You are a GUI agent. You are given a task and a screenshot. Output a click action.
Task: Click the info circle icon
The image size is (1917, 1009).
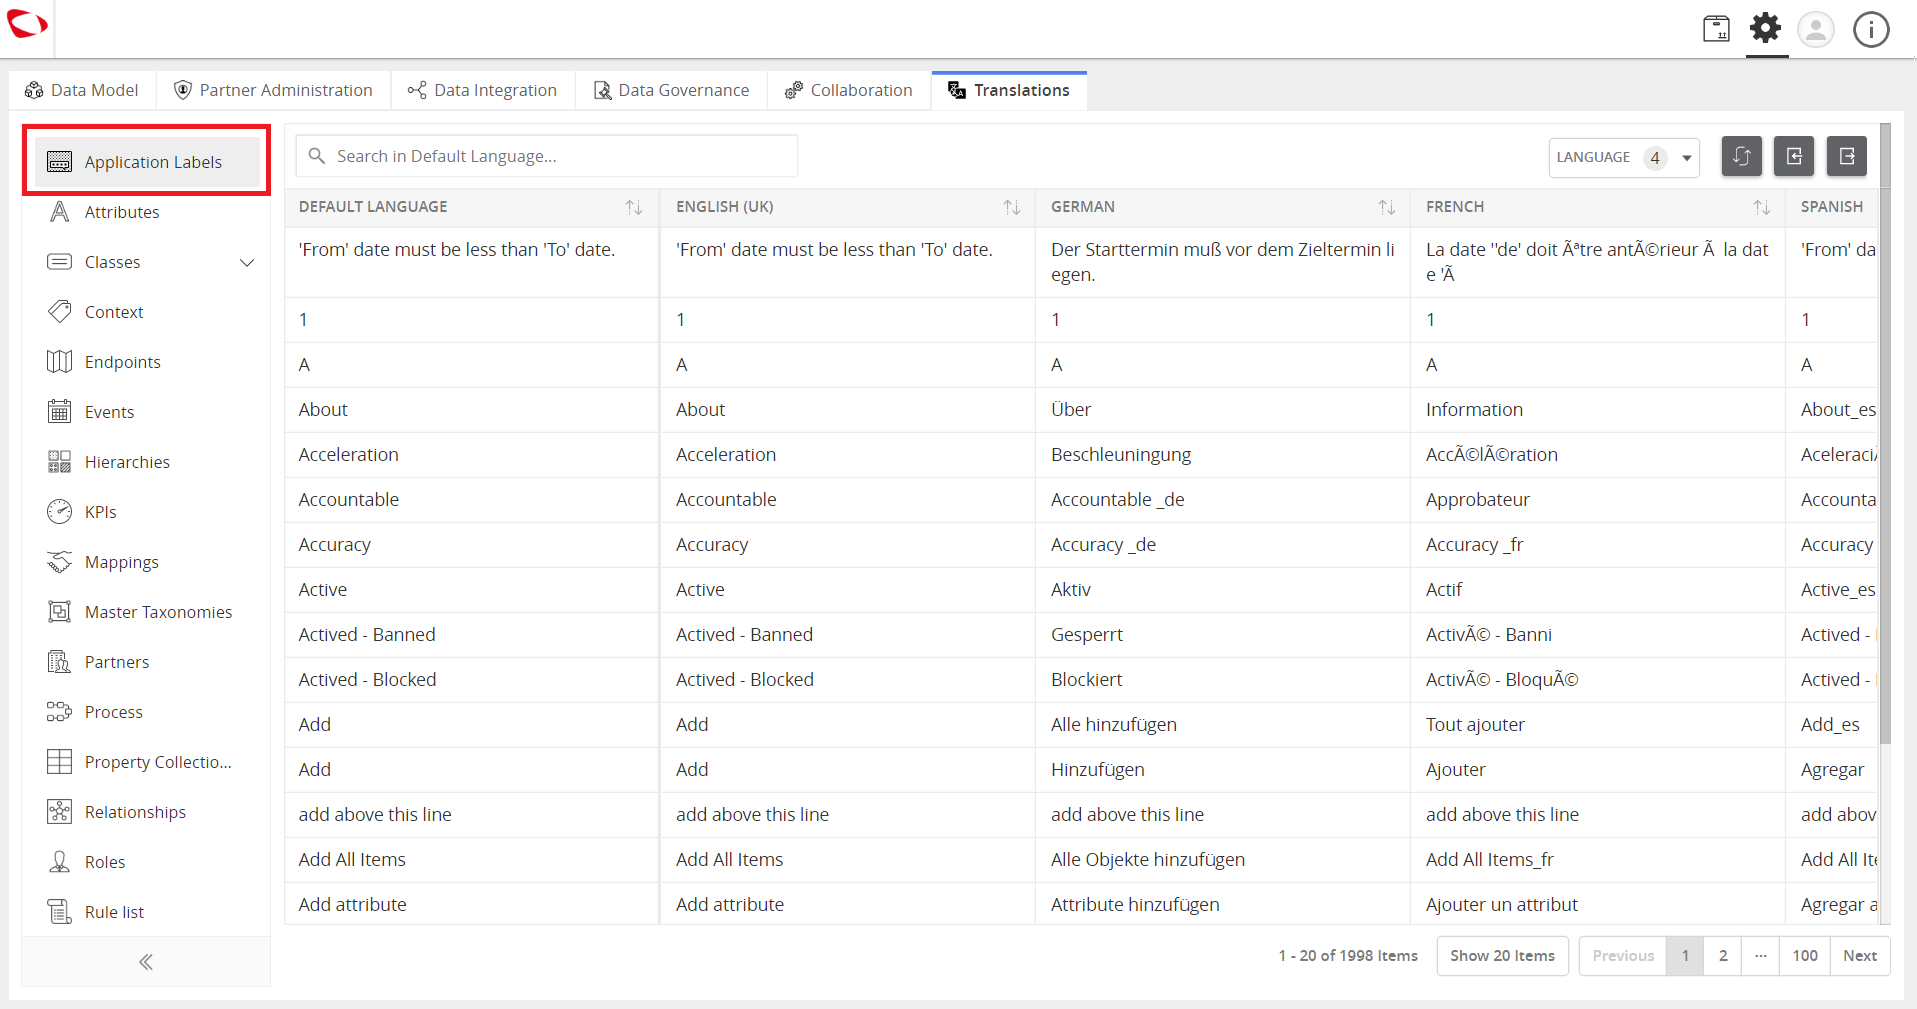[x=1871, y=29]
